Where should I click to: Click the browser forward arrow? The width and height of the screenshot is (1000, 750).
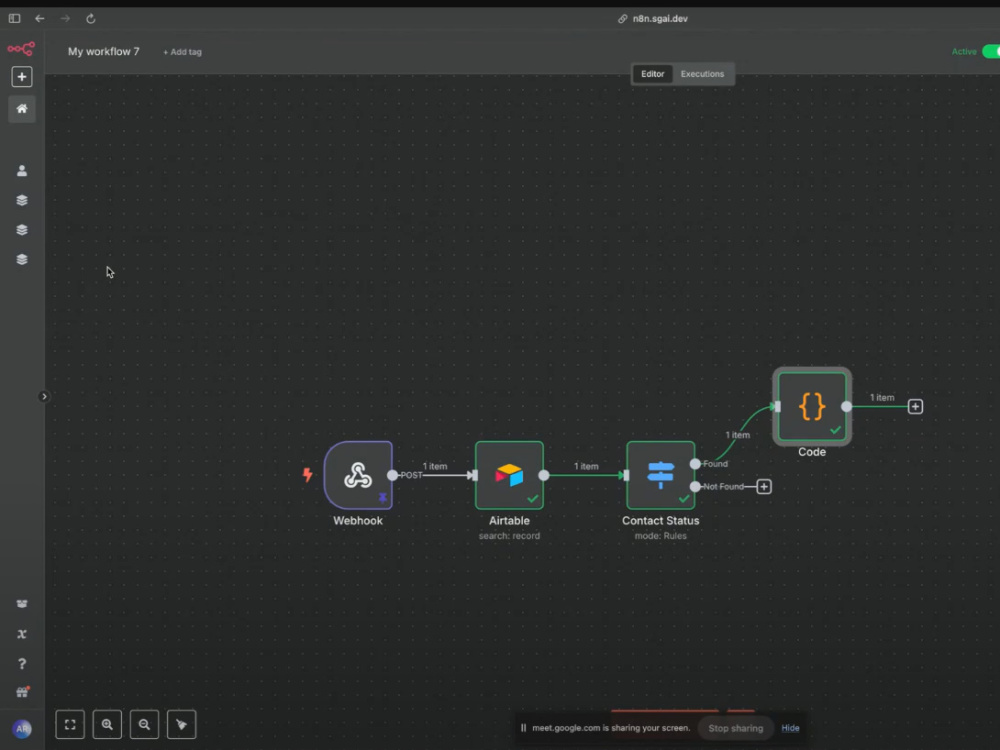click(x=65, y=18)
